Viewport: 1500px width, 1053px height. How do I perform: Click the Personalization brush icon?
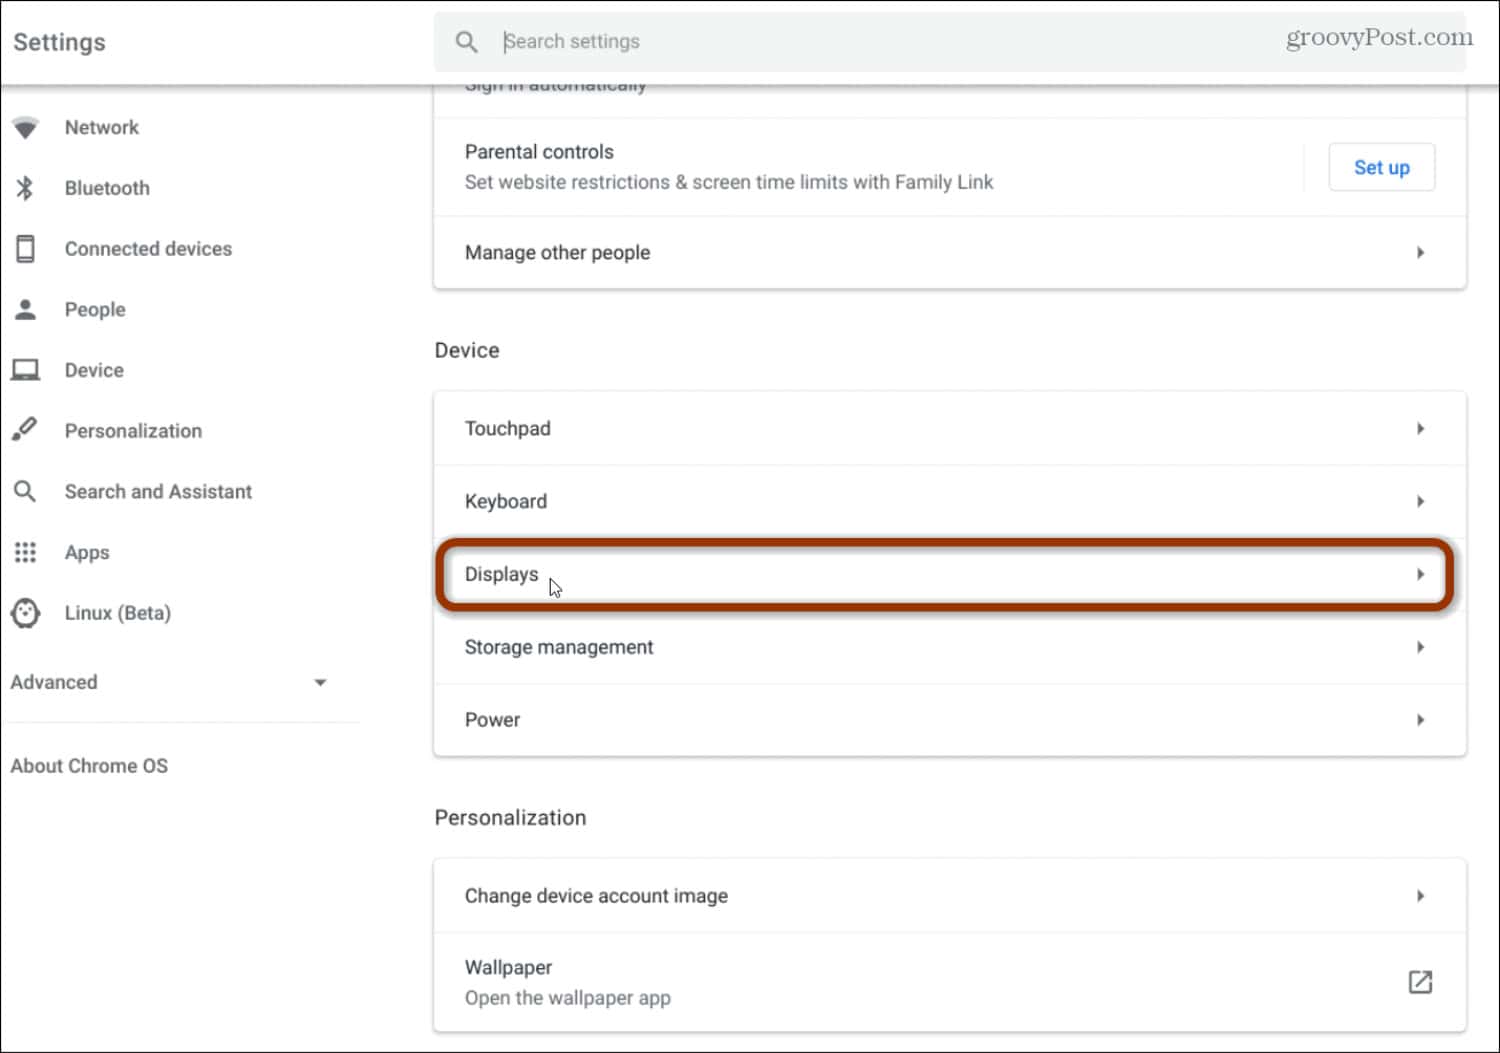click(x=25, y=430)
